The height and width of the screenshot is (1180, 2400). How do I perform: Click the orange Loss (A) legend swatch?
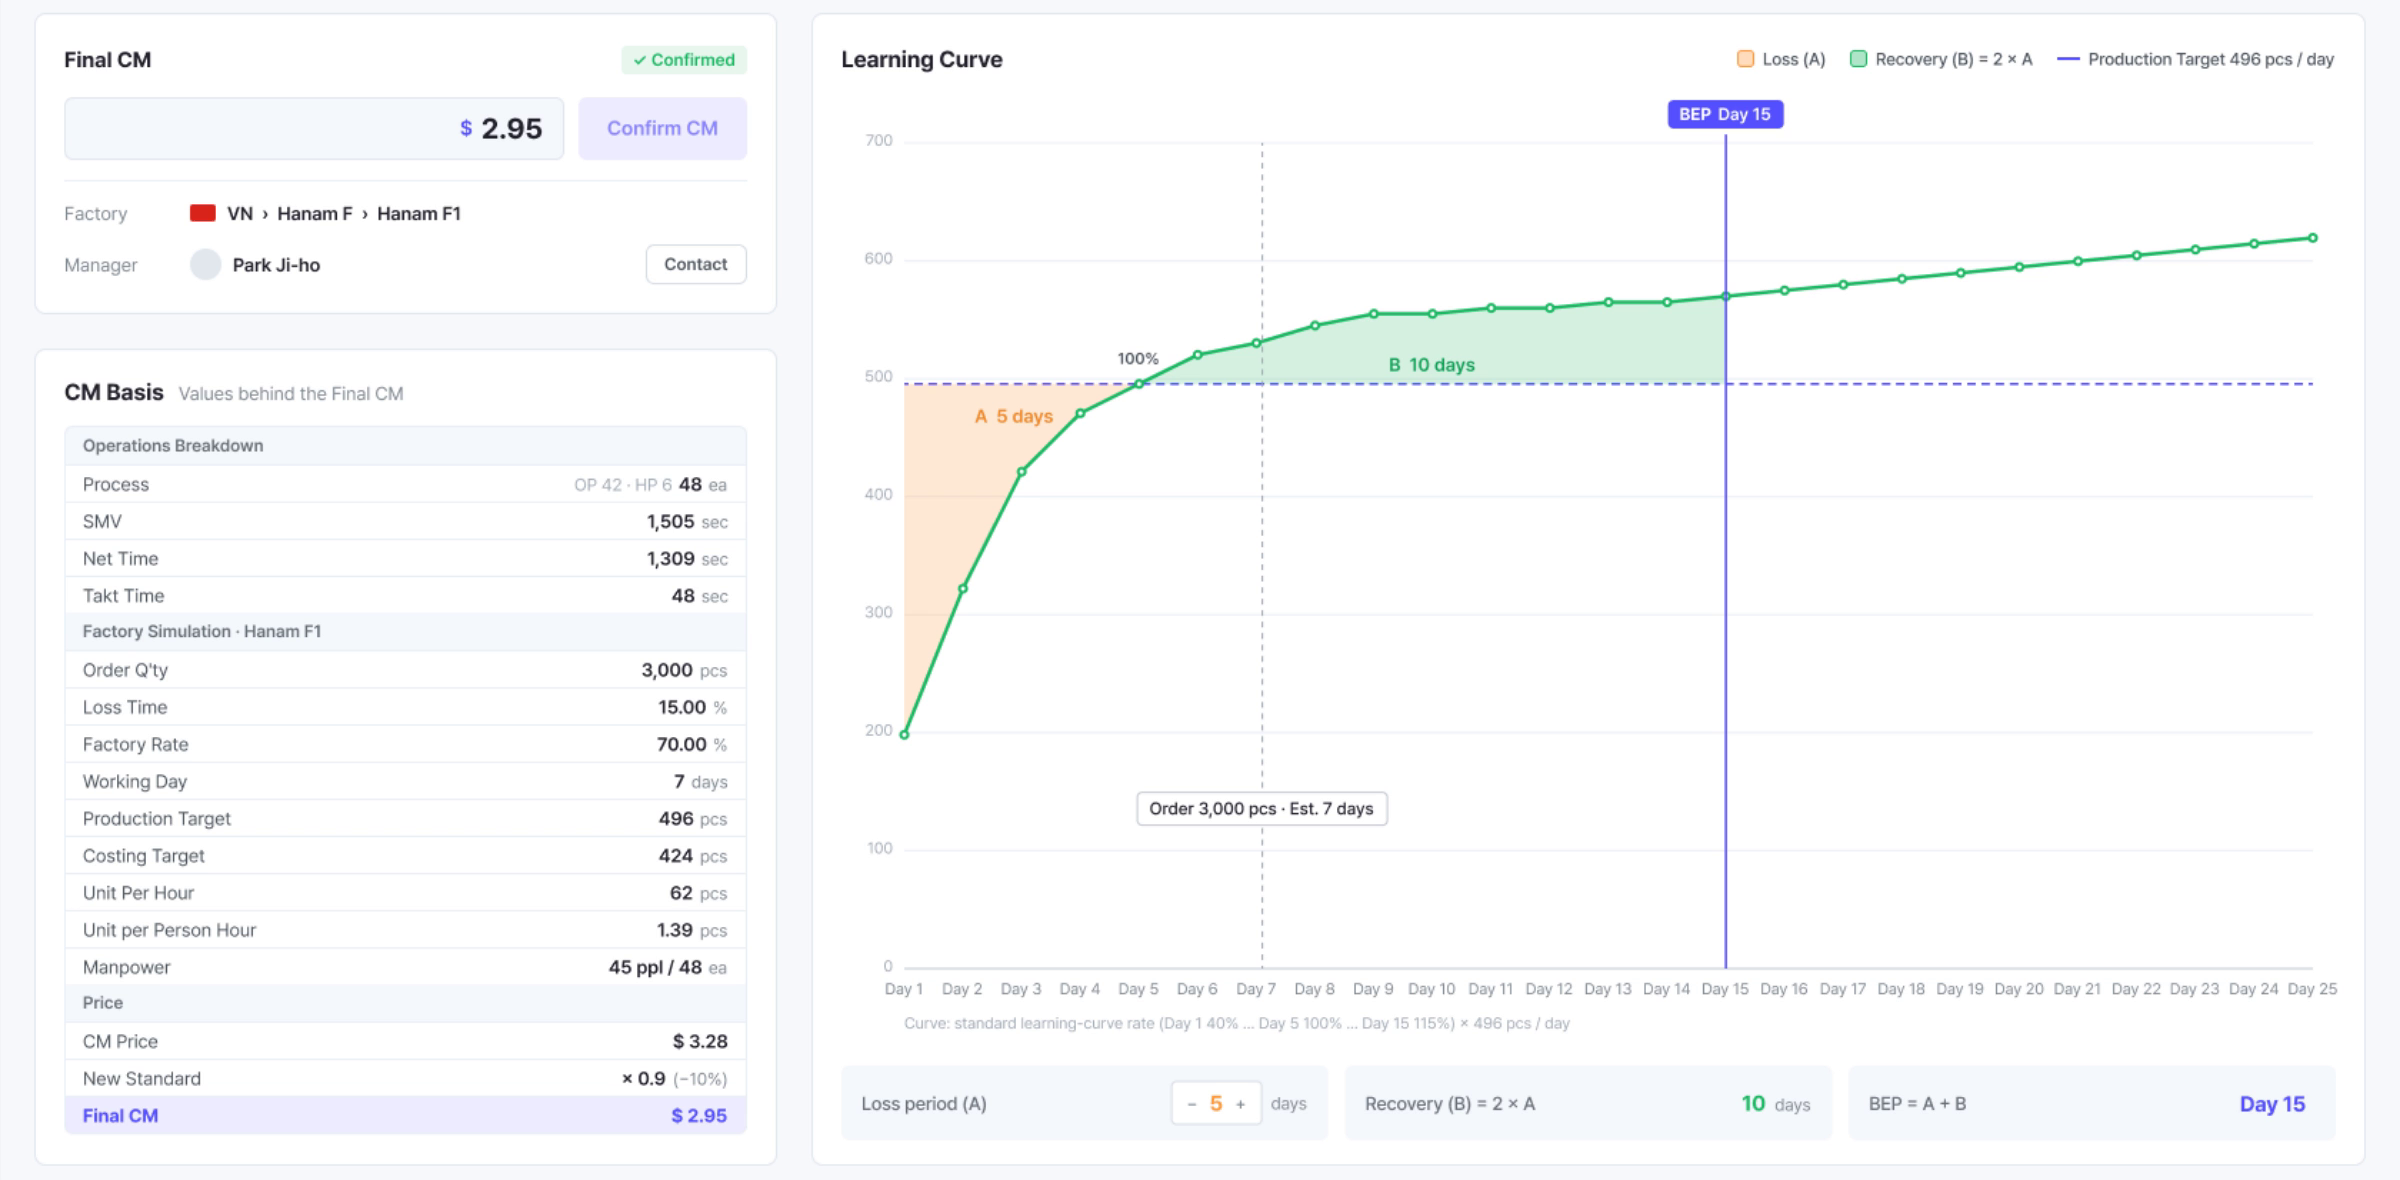tap(1745, 59)
